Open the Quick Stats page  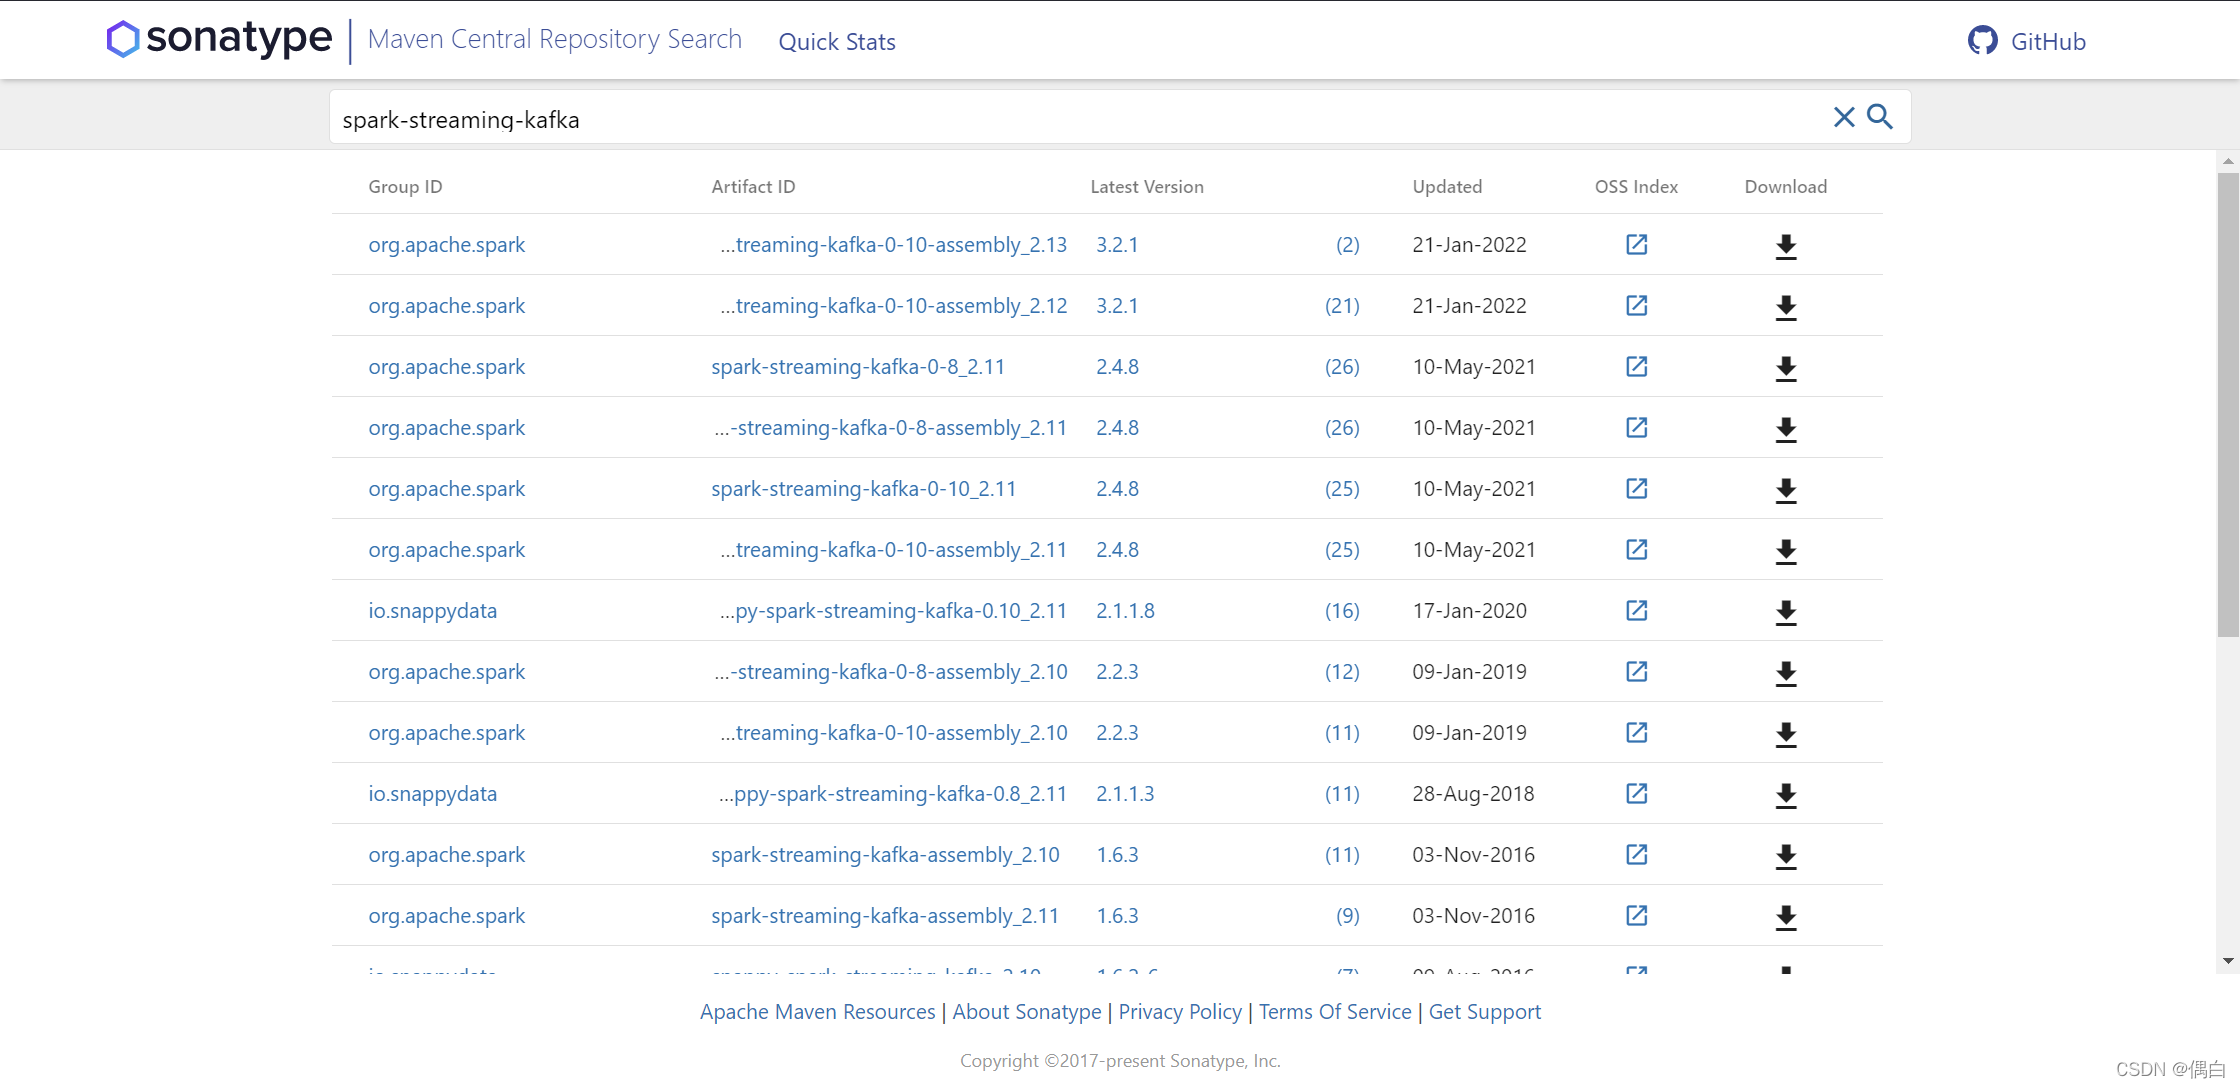pos(837,42)
